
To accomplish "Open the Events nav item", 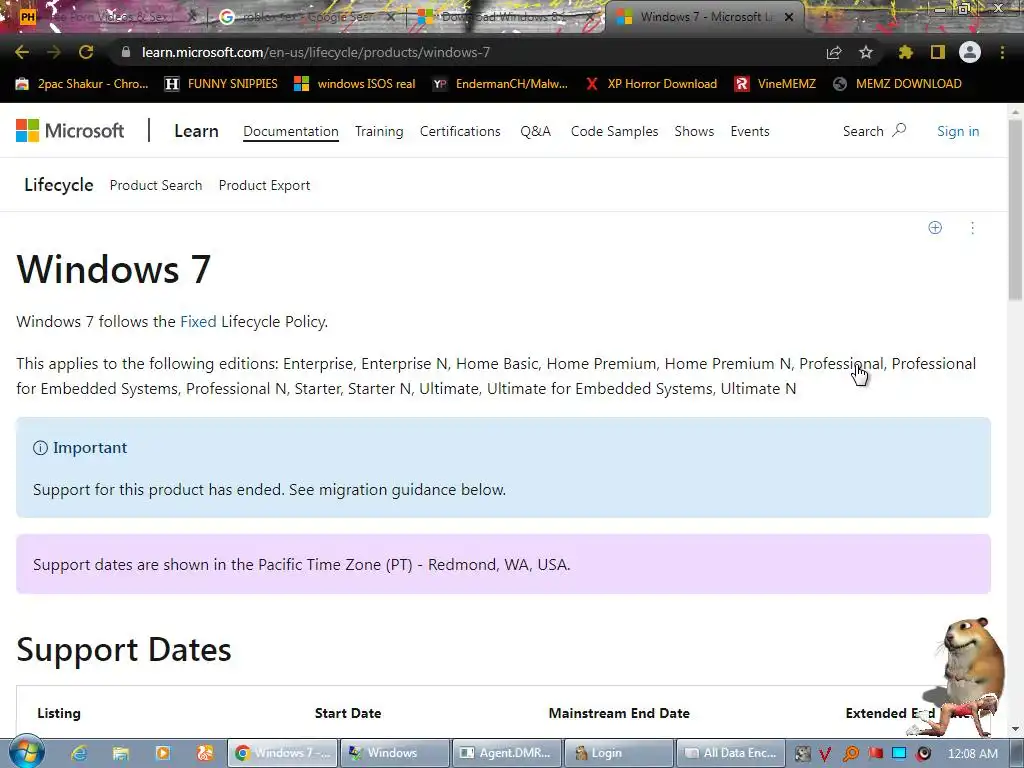I will (x=750, y=131).
